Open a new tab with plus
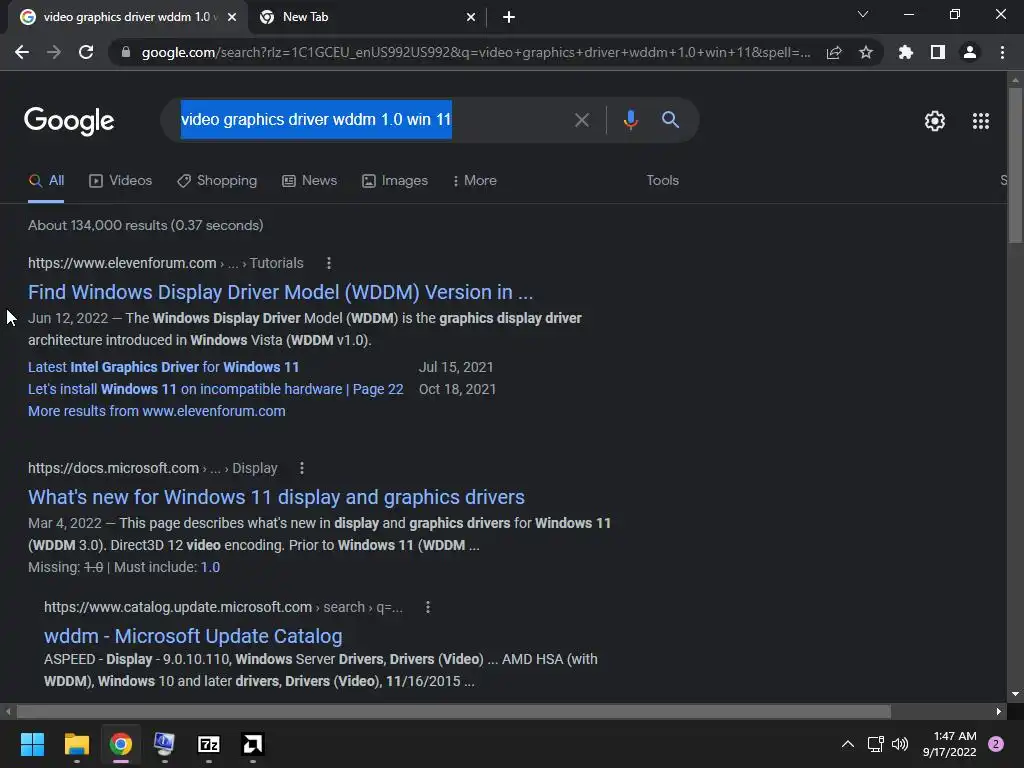Screen dimensions: 1024x768 pyautogui.click(x=509, y=17)
